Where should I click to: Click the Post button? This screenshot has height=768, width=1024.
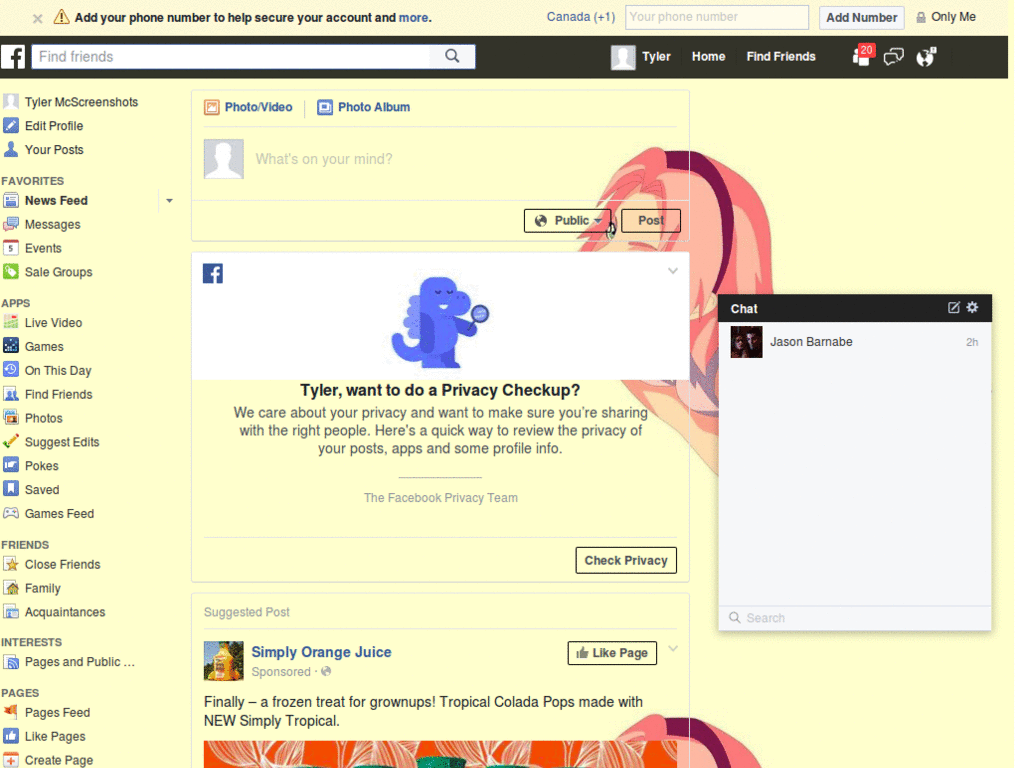click(650, 221)
